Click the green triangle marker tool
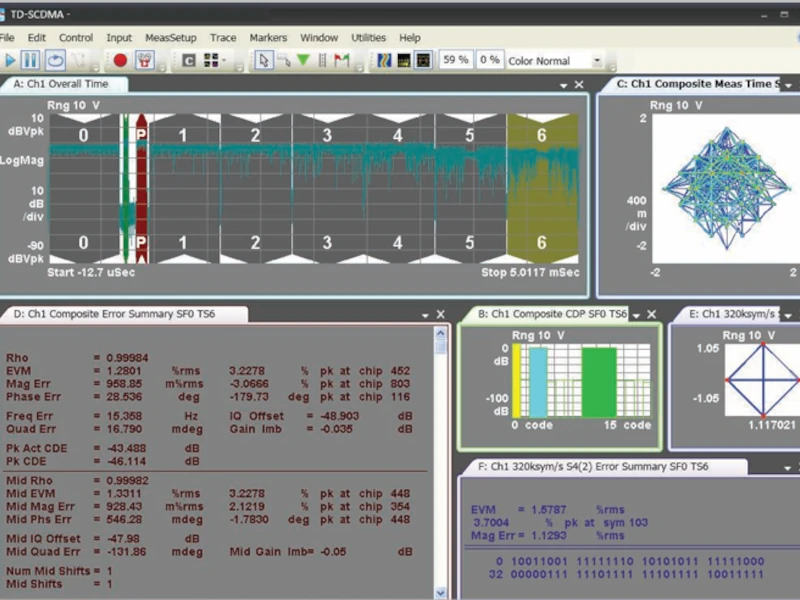 303,60
